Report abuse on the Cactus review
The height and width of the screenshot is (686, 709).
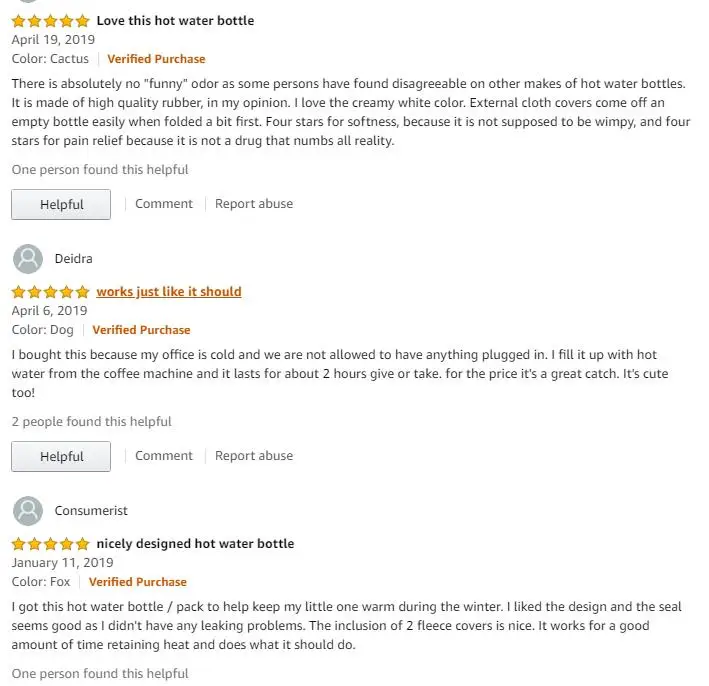[254, 204]
